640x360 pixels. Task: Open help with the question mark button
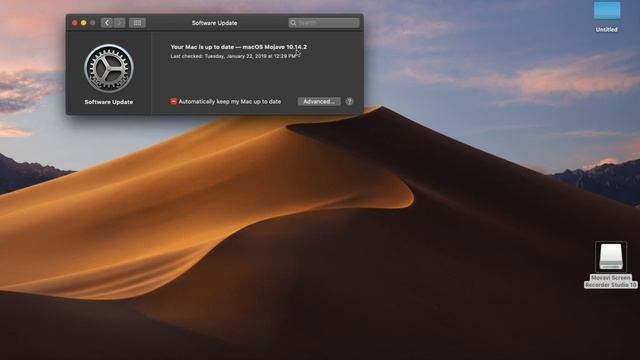tap(349, 102)
